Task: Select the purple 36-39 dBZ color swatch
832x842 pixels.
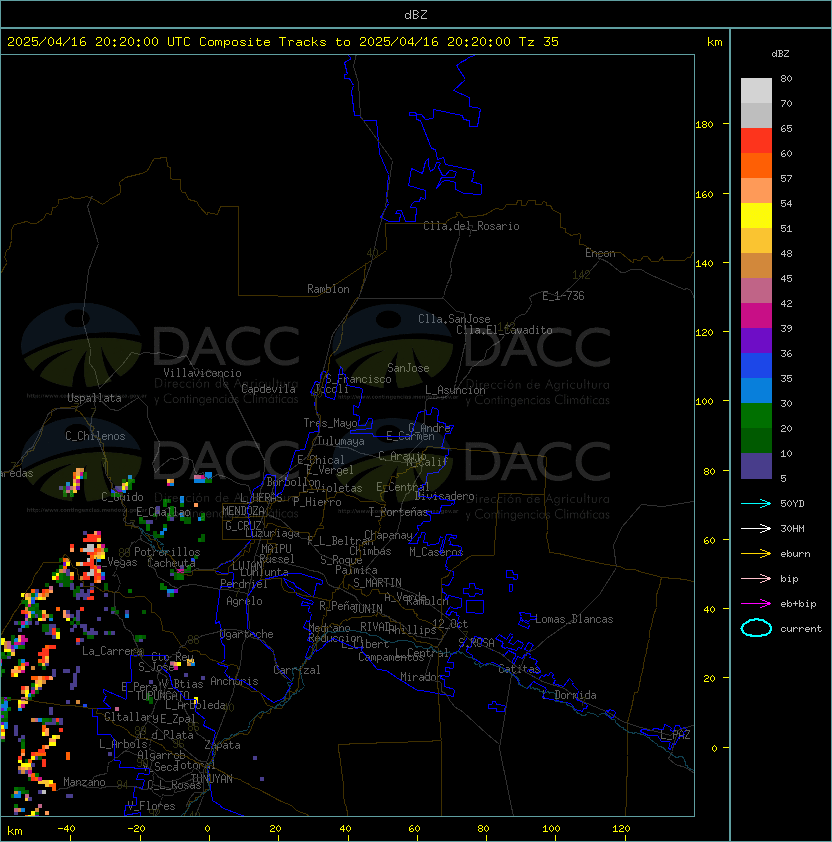Action: point(756,340)
